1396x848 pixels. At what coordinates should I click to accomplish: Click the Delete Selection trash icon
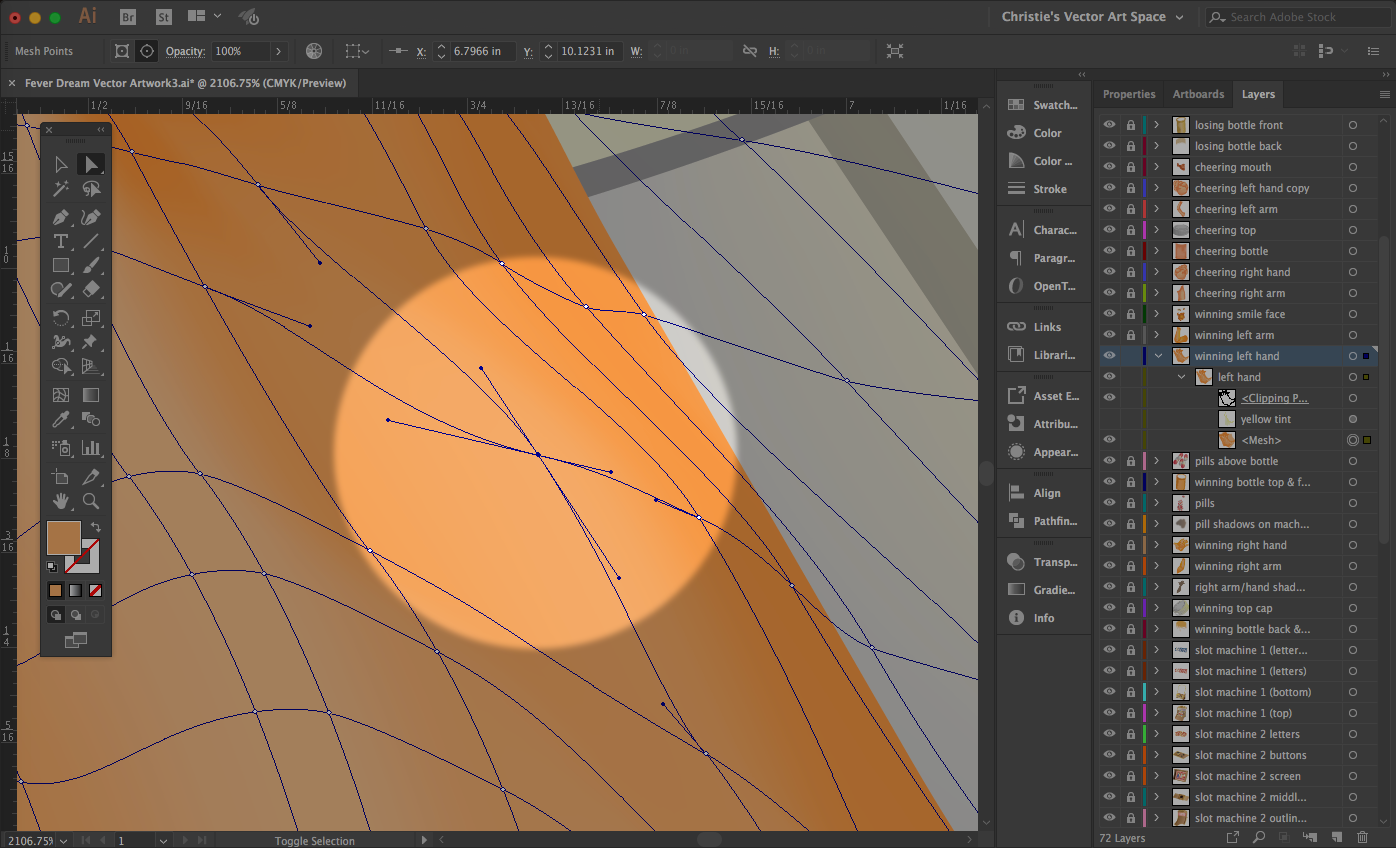click(1362, 837)
